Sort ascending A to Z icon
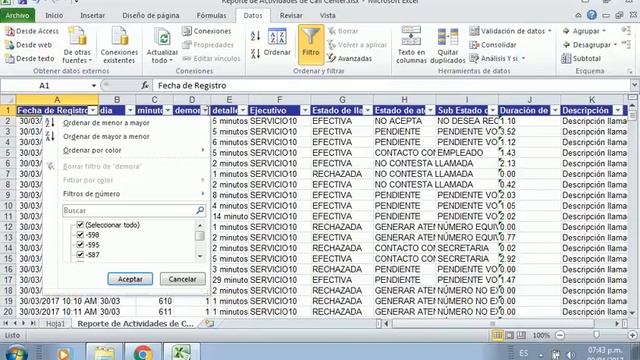Image resolution: width=640 pixels, height=360 pixels. [x=255, y=36]
